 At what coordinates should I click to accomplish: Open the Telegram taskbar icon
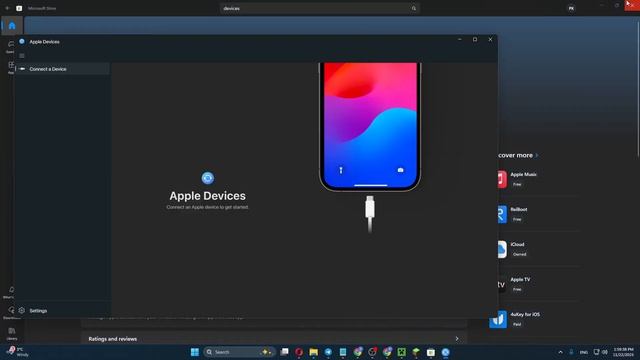pos(328,352)
